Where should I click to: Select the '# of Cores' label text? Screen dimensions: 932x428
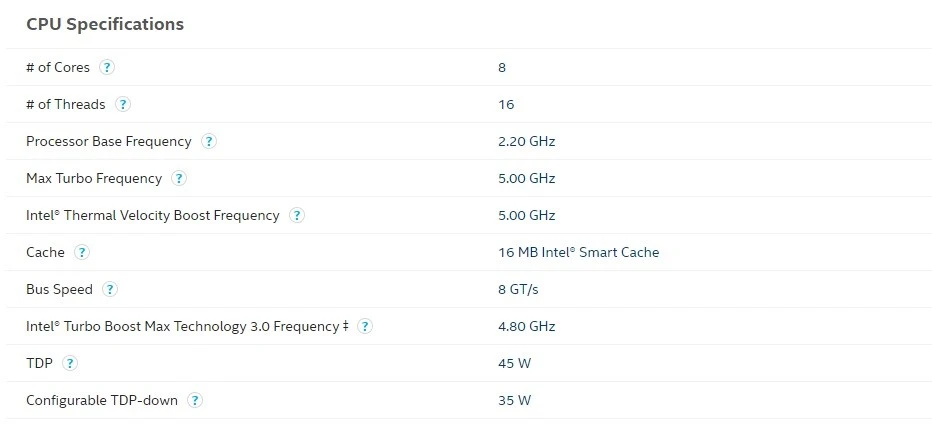[58, 67]
